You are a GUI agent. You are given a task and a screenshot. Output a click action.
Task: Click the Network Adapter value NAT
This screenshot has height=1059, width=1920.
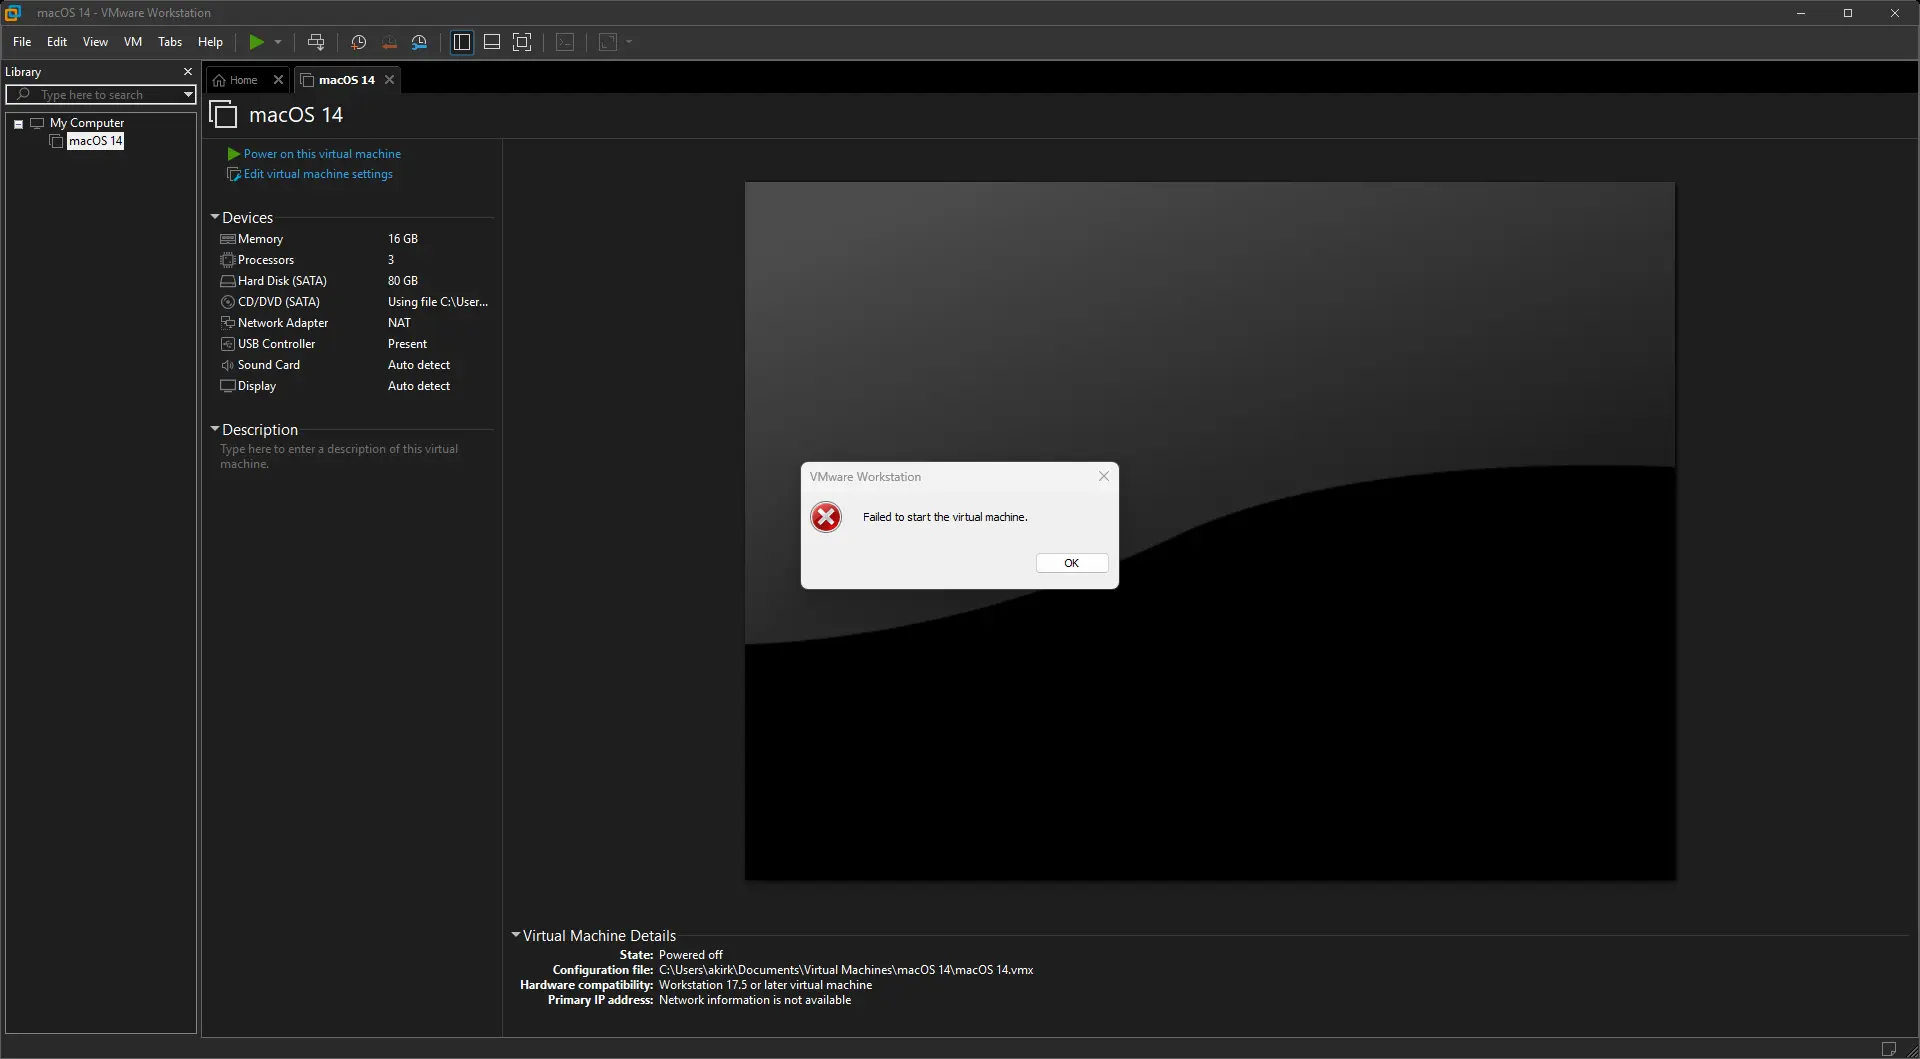pyautogui.click(x=399, y=323)
